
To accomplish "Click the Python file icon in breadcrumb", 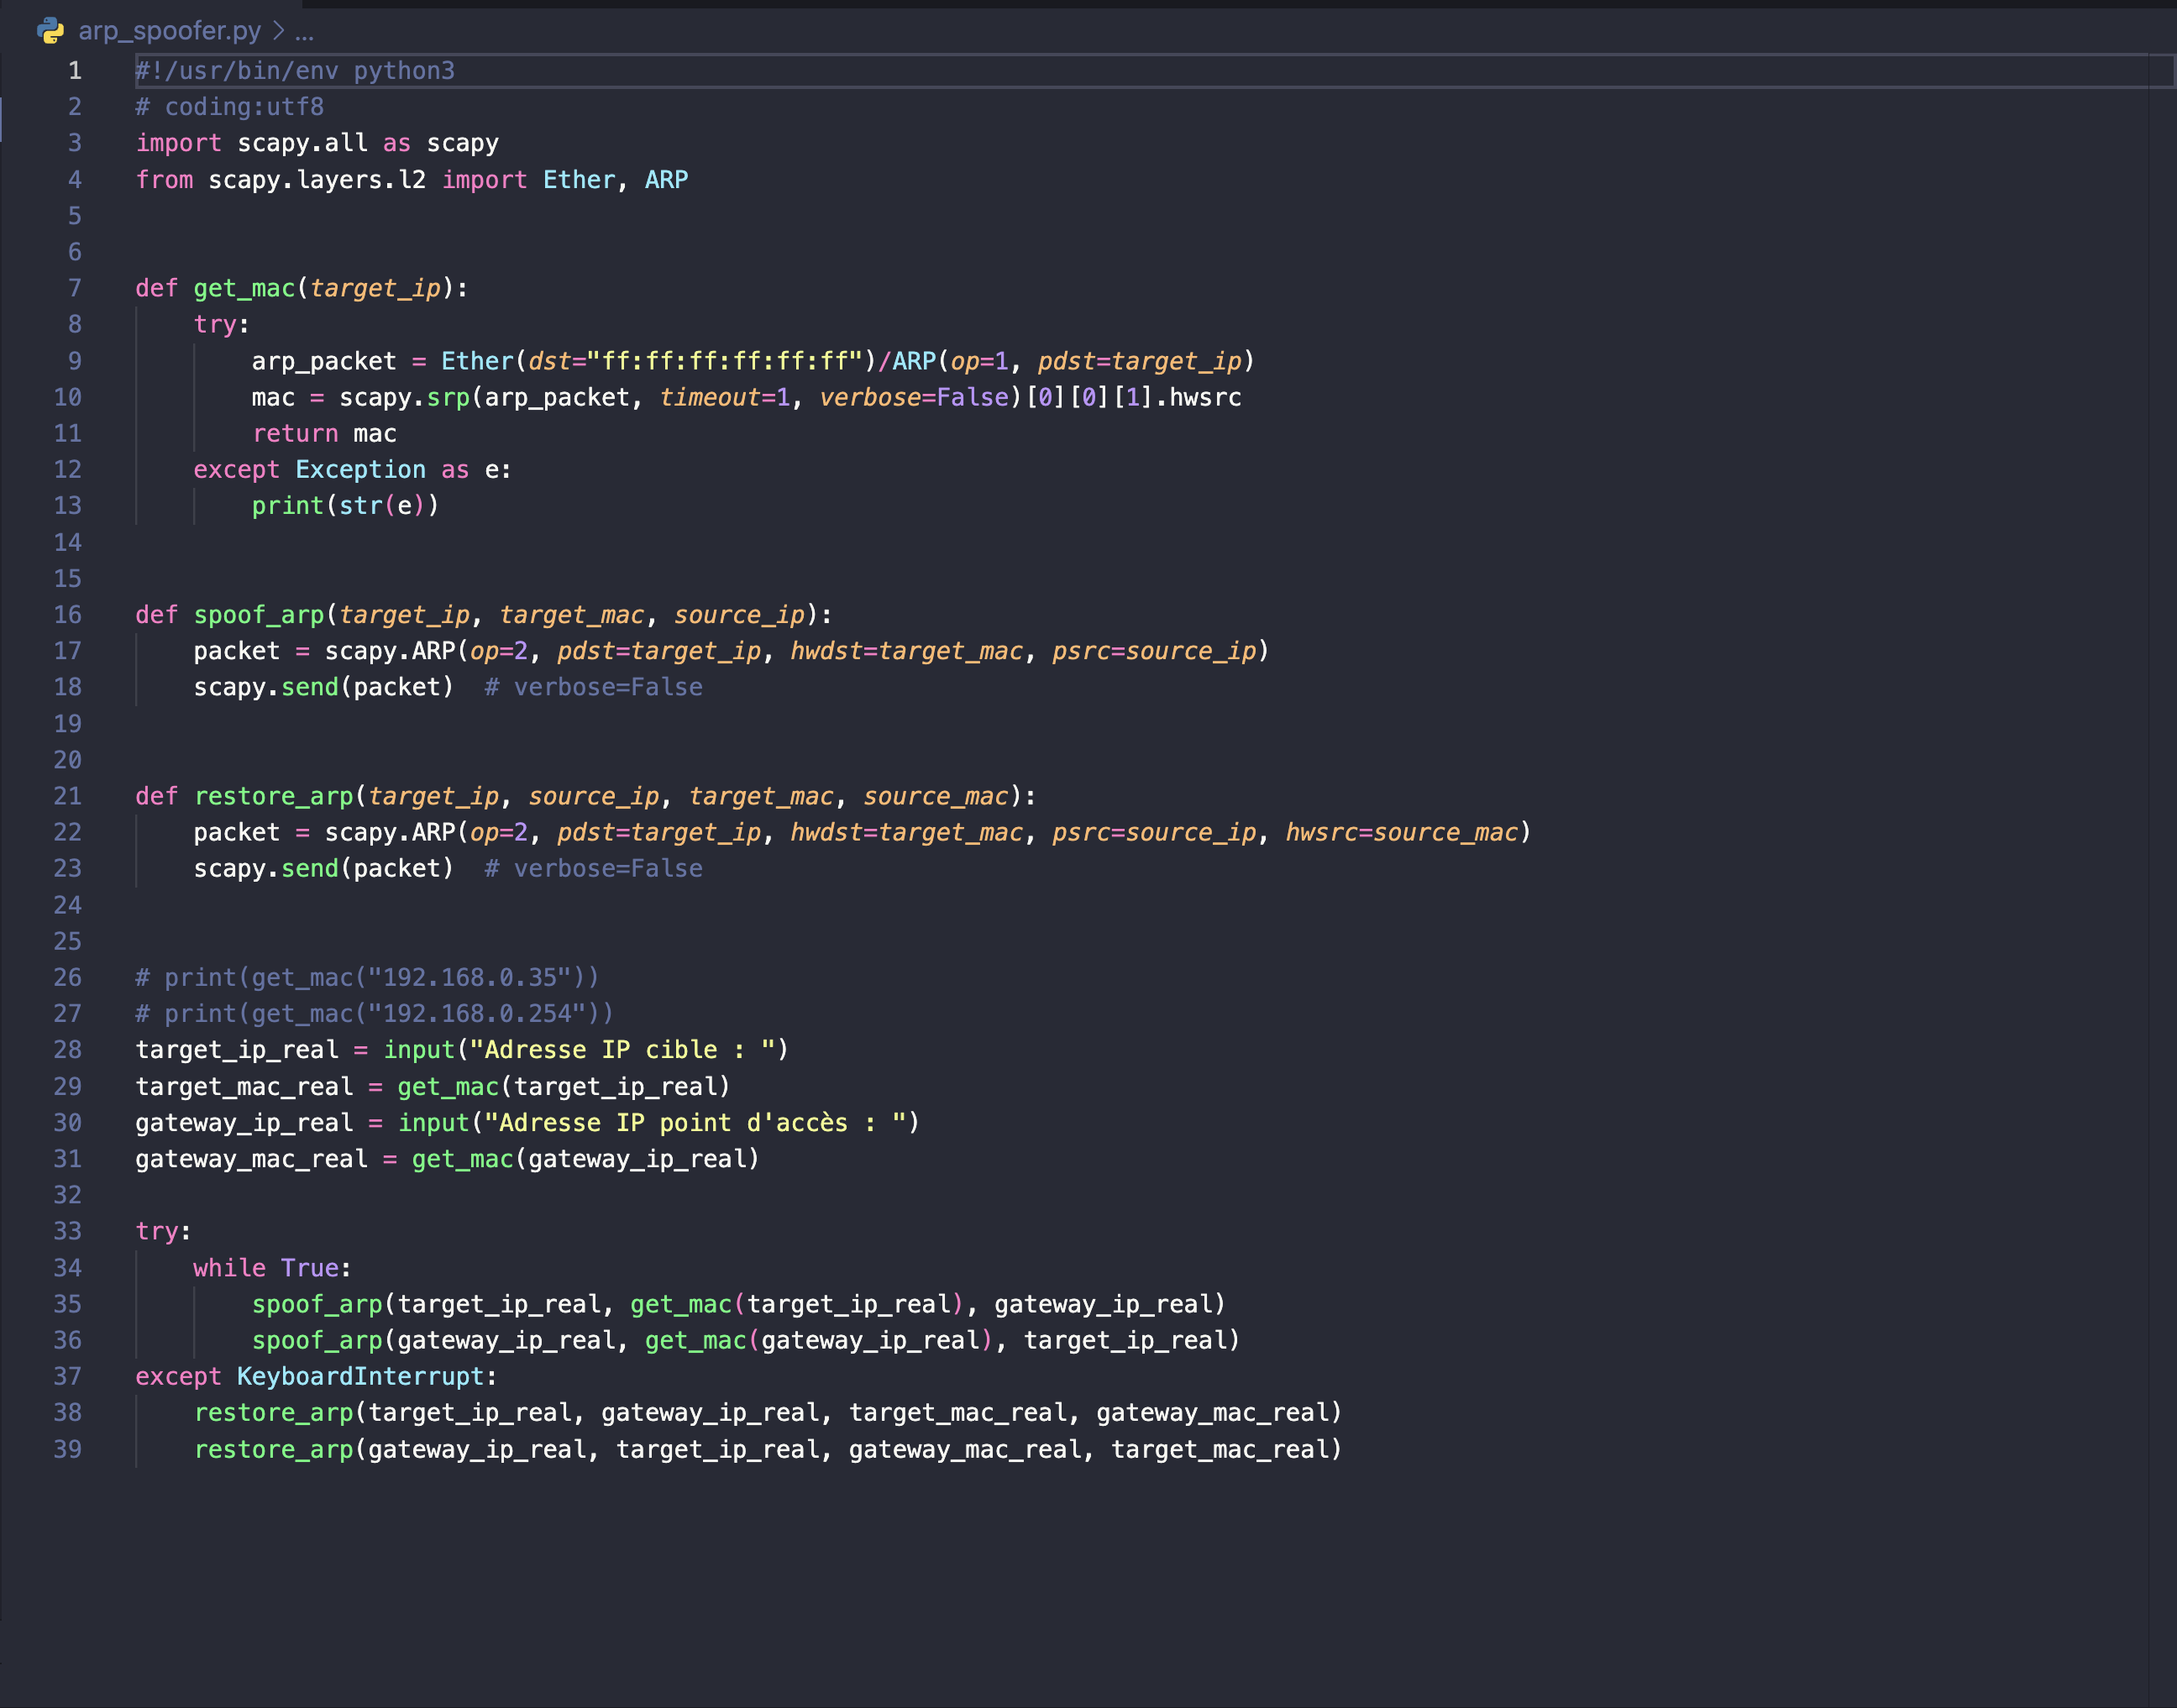I will [x=51, y=31].
